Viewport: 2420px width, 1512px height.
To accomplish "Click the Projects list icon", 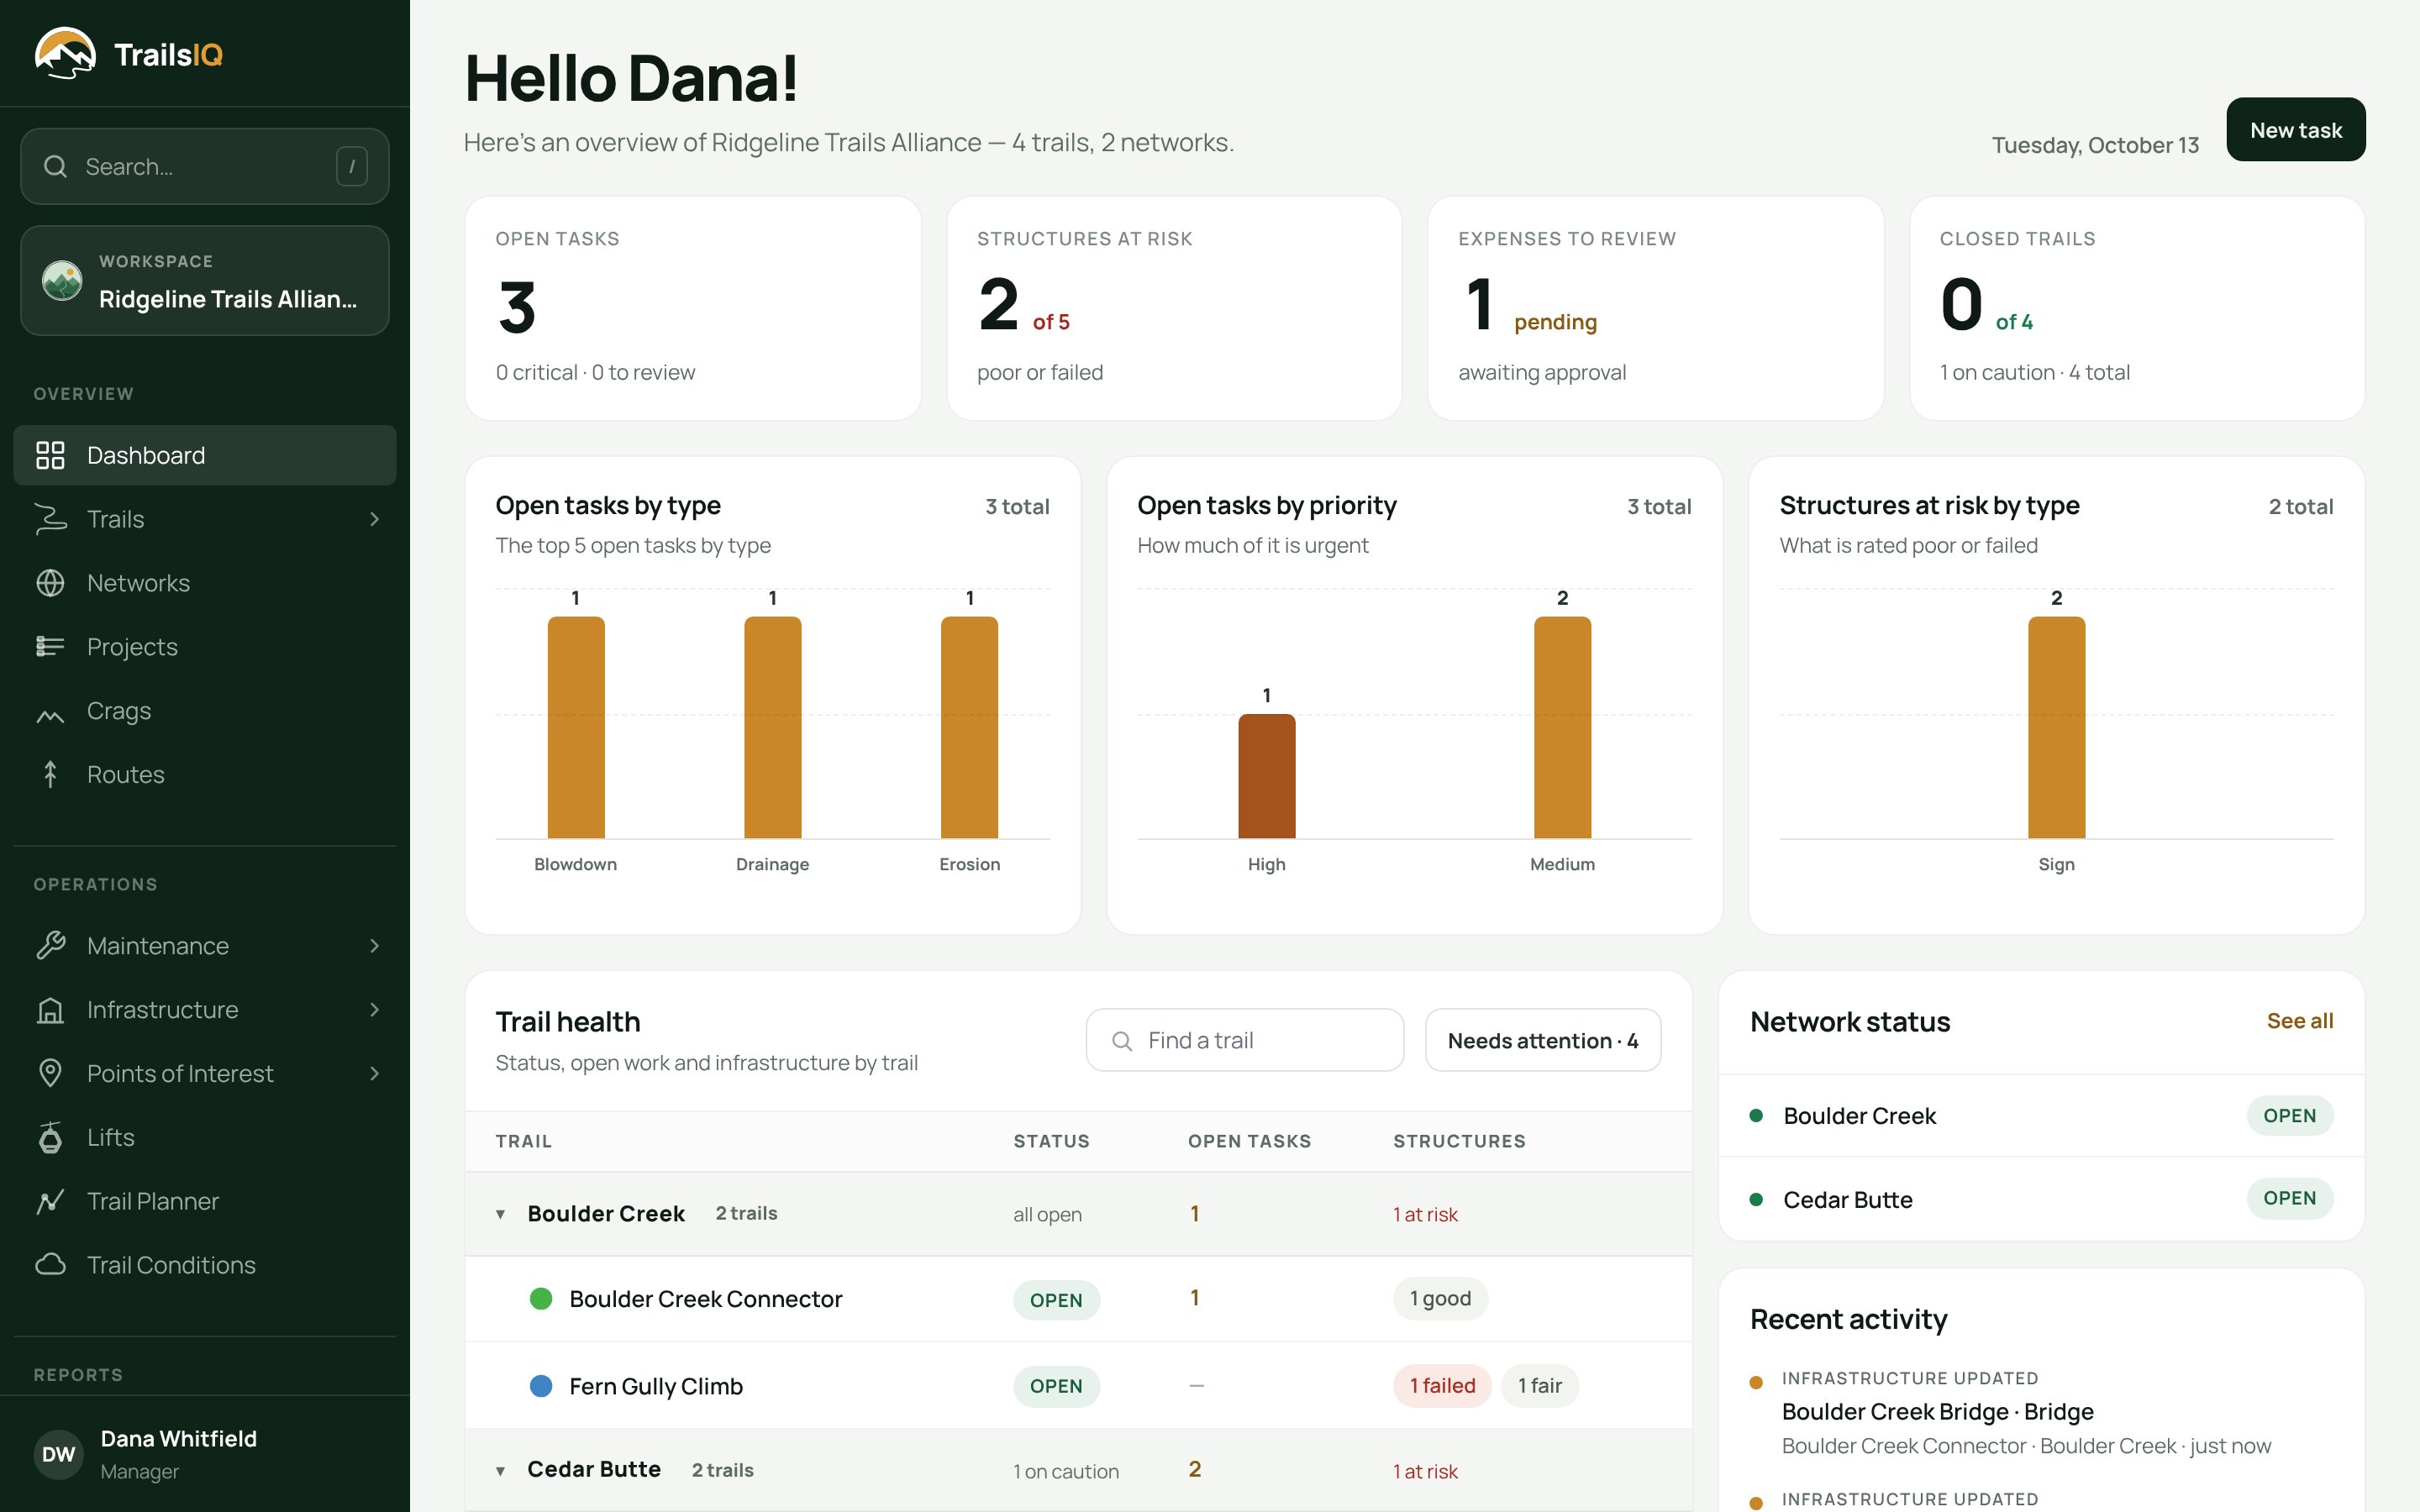I will tap(50, 647).
